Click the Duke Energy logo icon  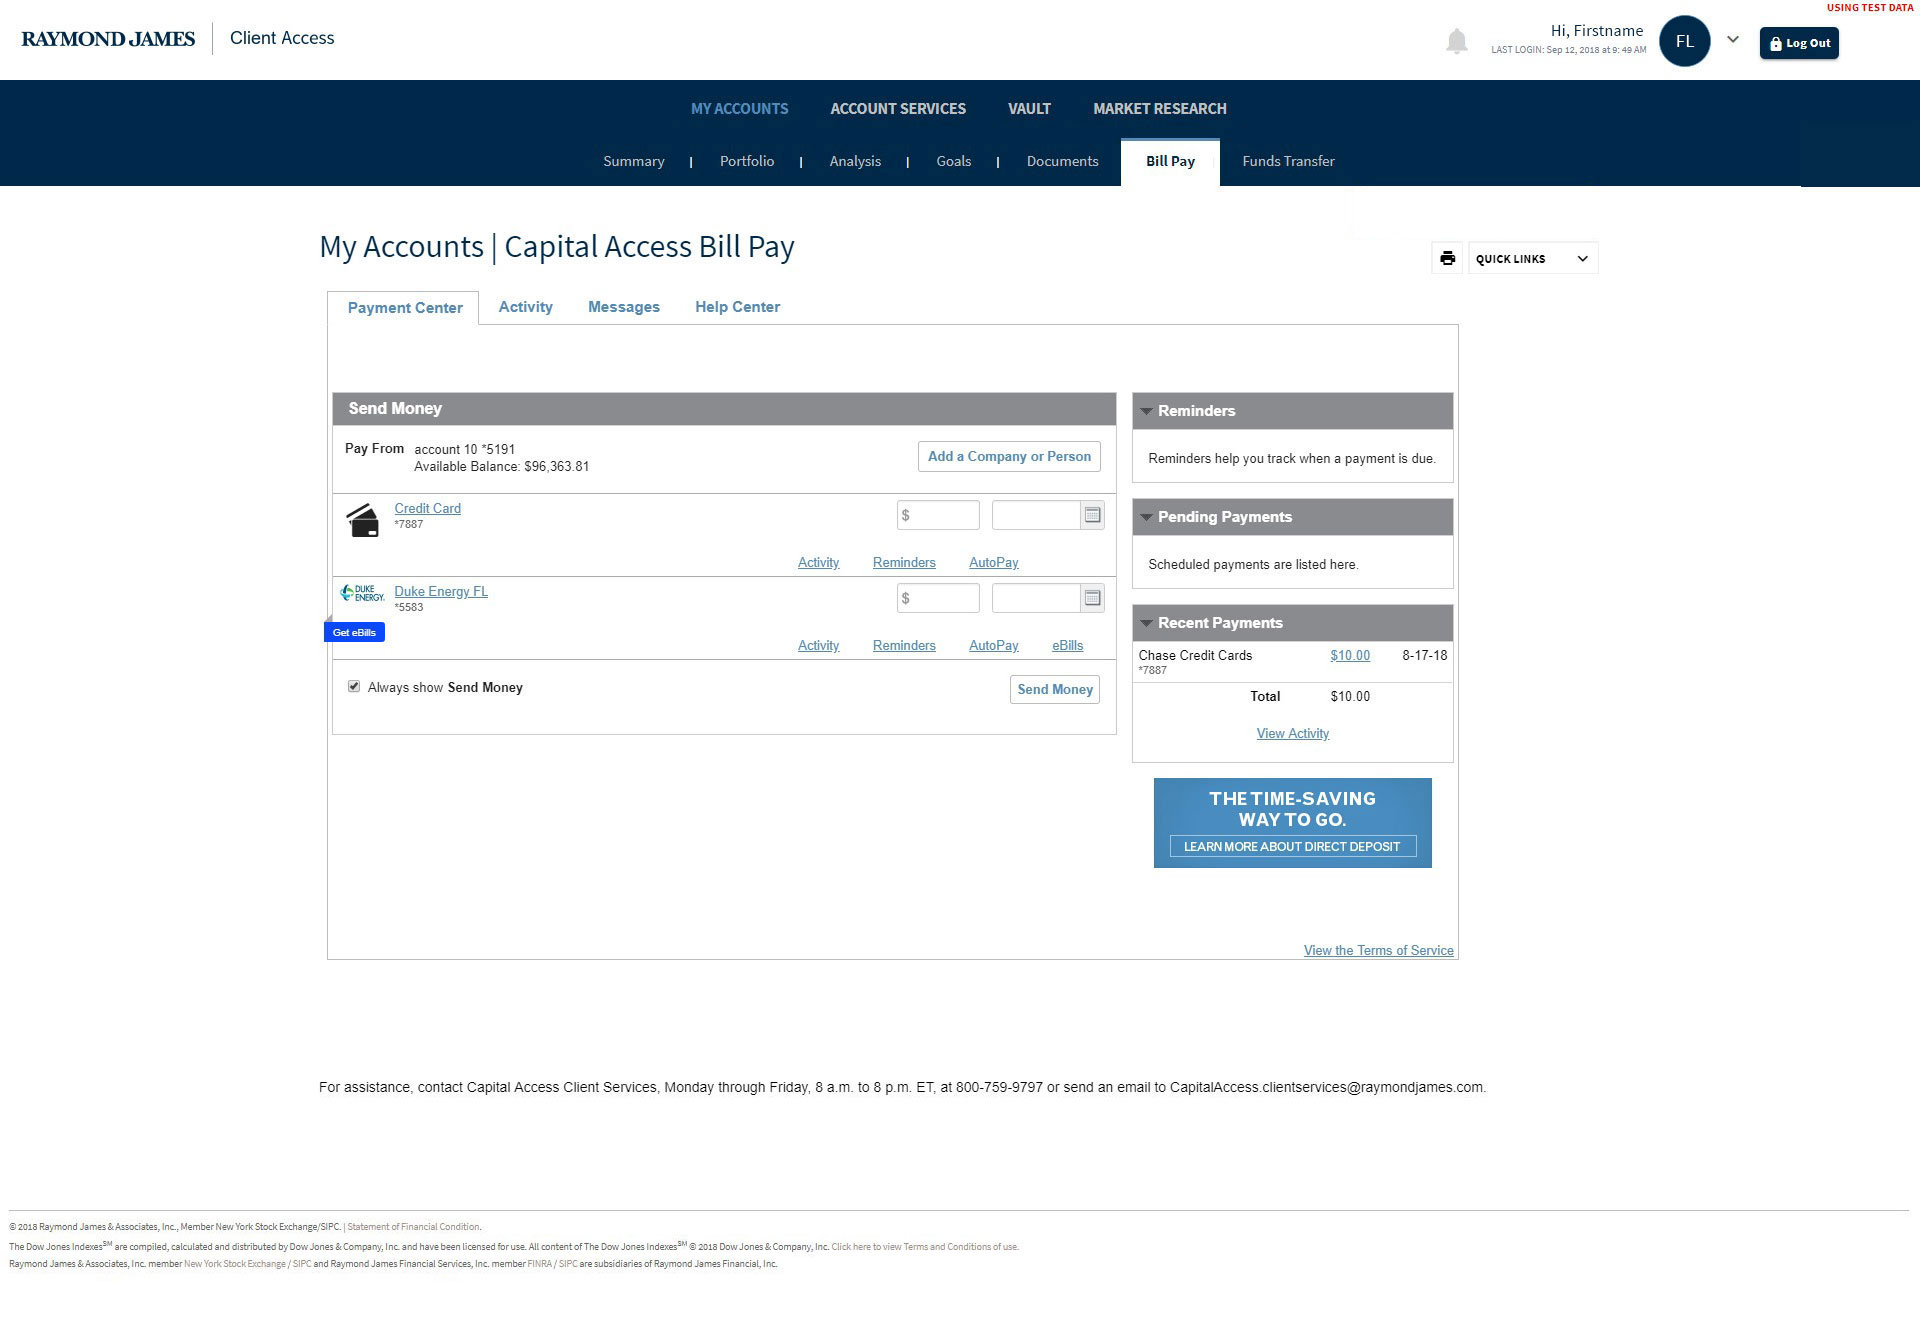362,593
